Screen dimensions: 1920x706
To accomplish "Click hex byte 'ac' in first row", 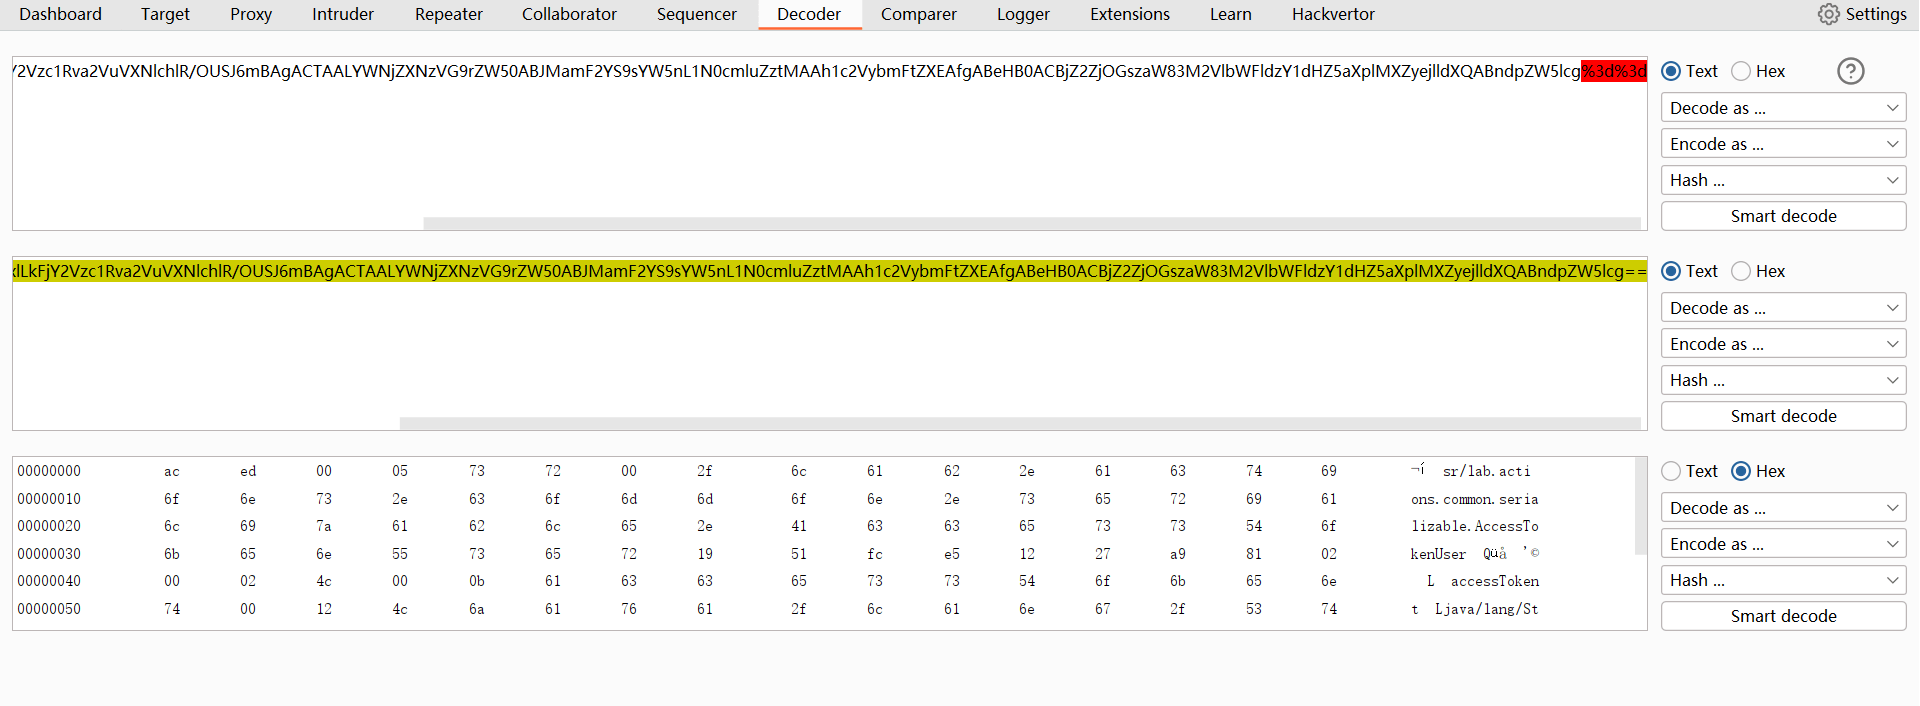I will coord(172,471).
